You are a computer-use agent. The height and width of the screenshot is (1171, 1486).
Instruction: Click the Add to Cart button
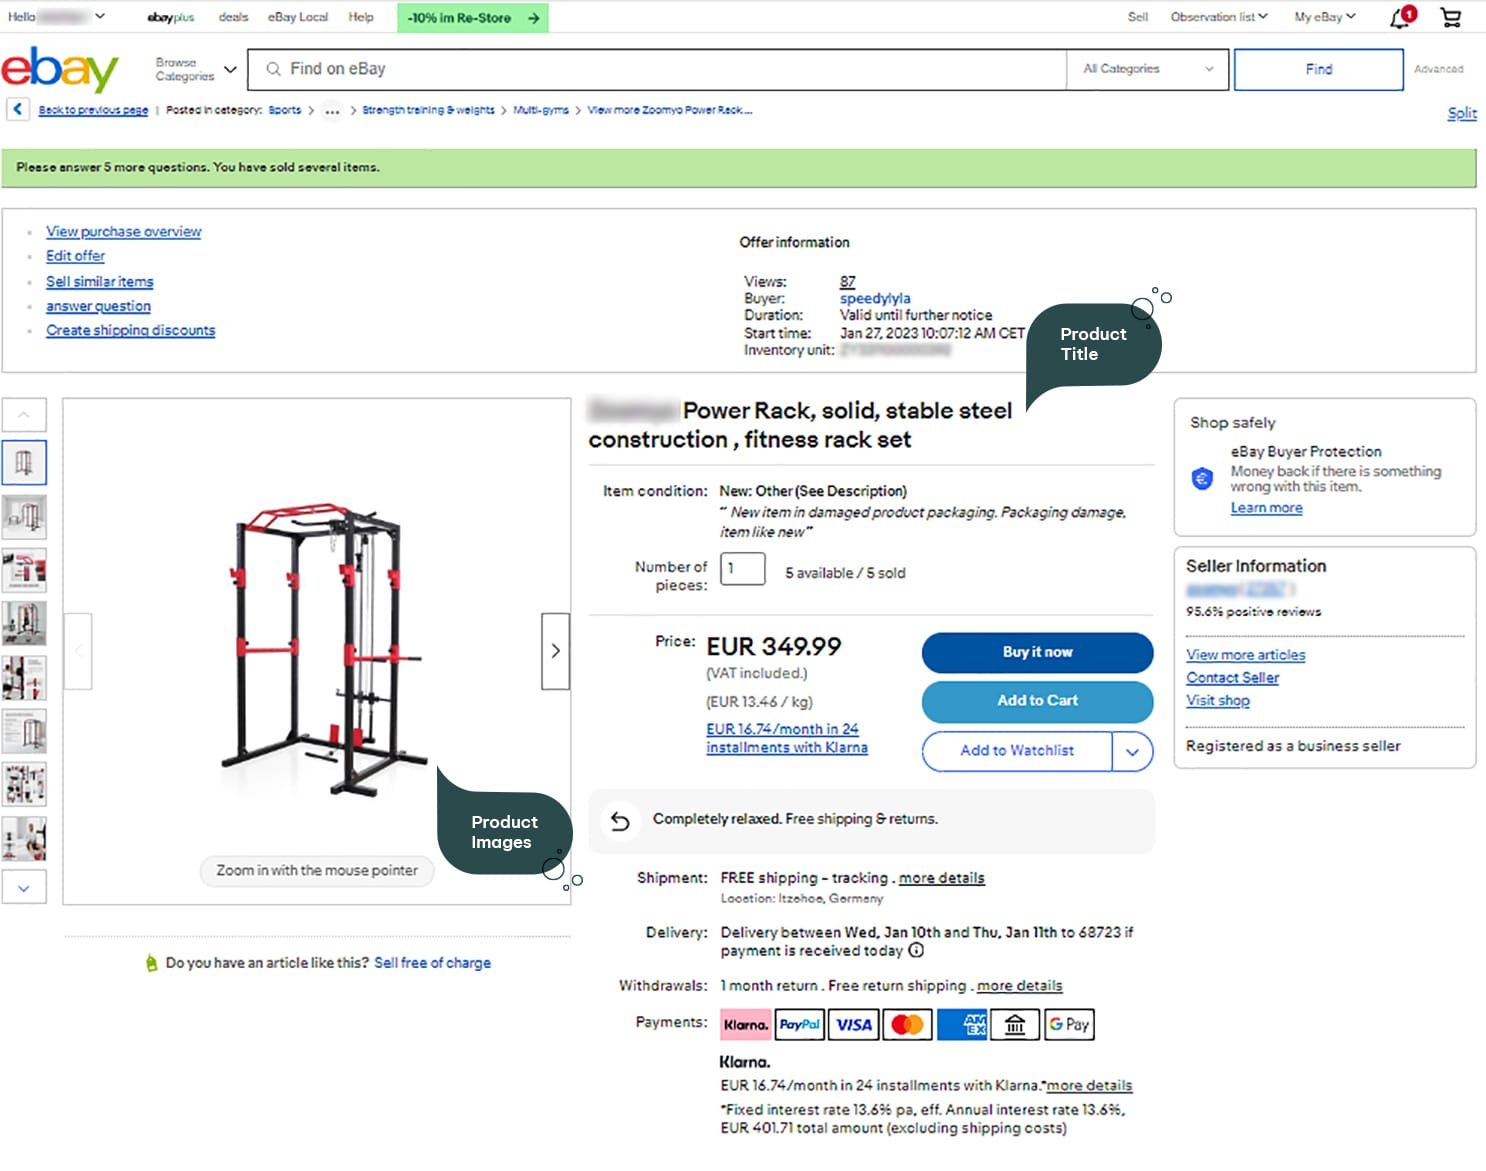[1037, 701]
